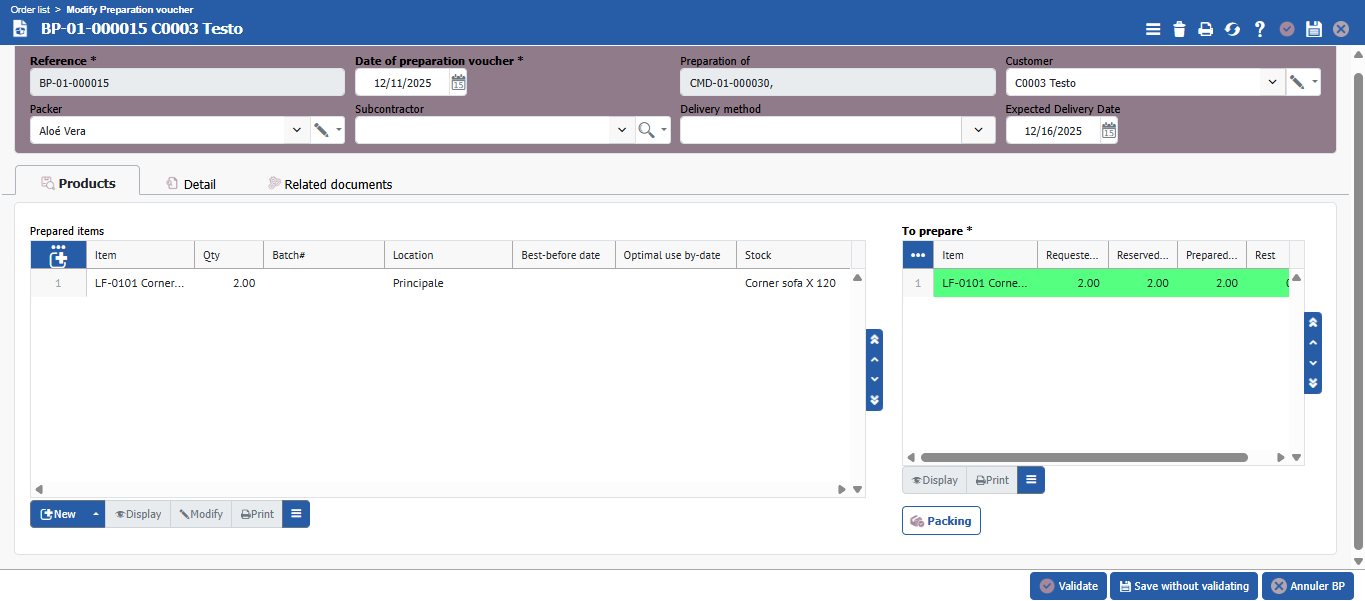This screenshot has width=1365, height=601.
Task: Click the Subcontractor search magnifier icon
Action: (647, 130)
